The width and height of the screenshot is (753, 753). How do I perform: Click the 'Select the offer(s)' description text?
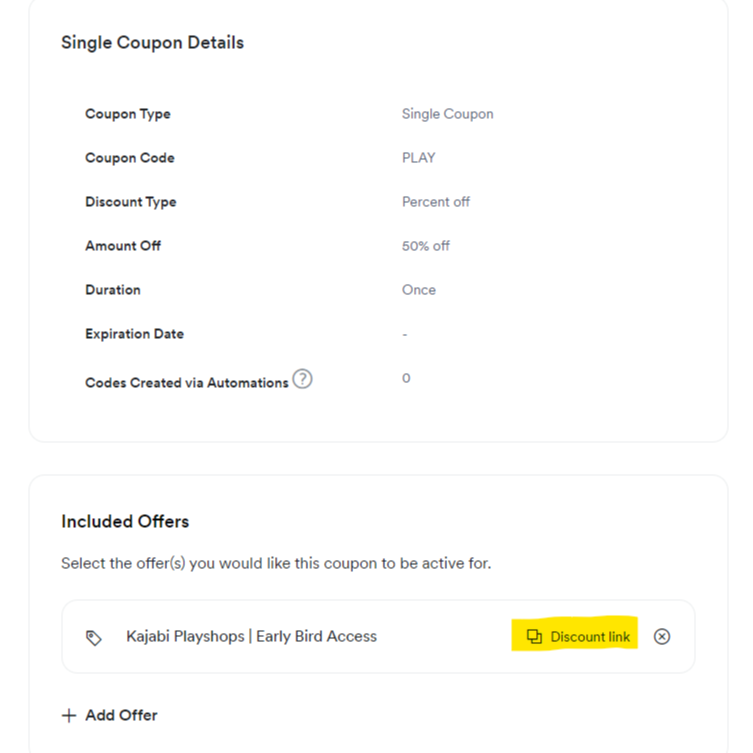pos(276,563)
